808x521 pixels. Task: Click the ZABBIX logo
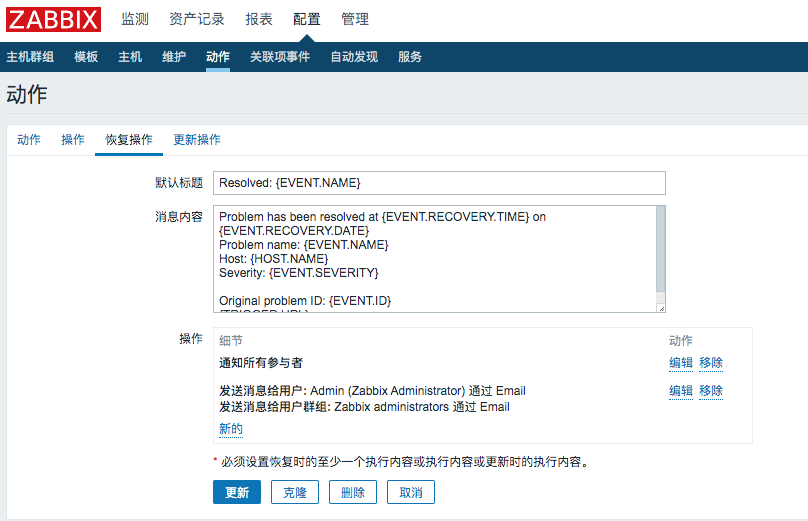[x=54, y=20]
